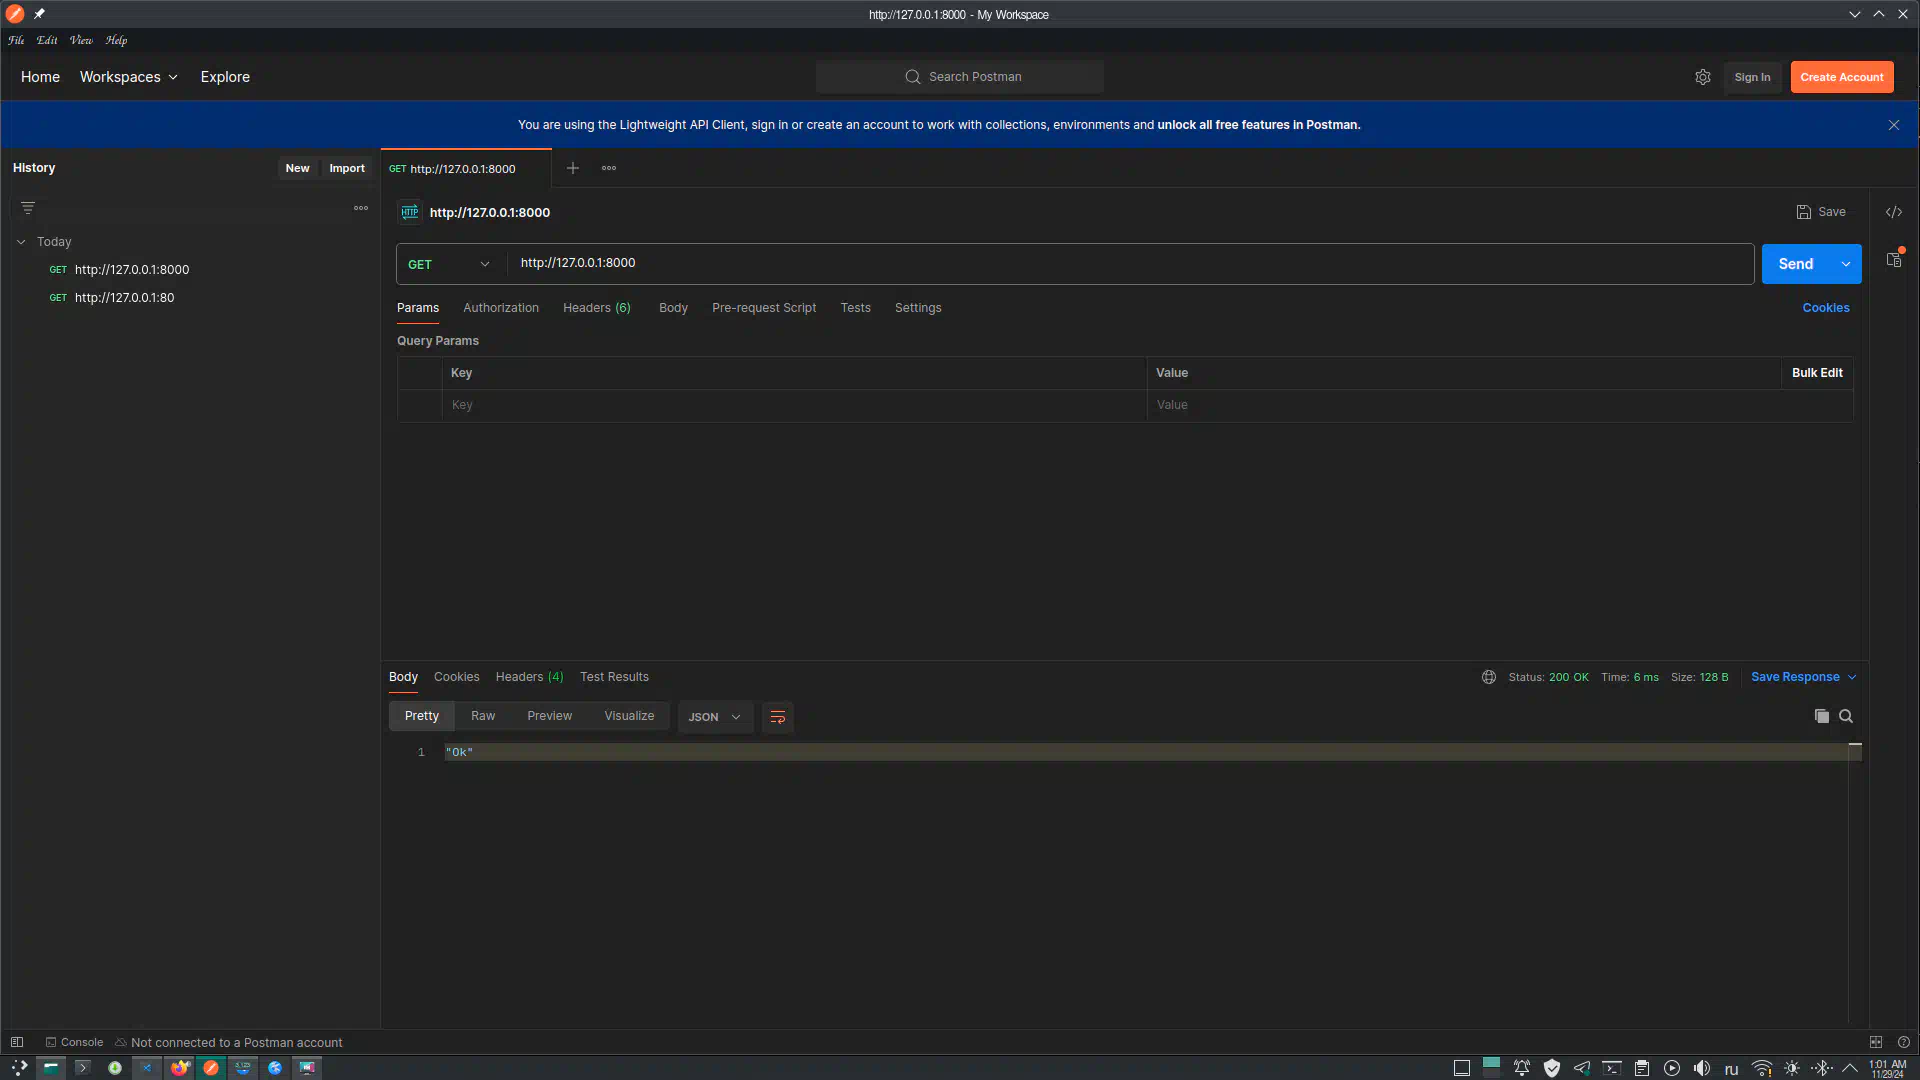Switch to response Cookies tab
Viewport: 1920px width, 1080px height.
tap(456, 677)
